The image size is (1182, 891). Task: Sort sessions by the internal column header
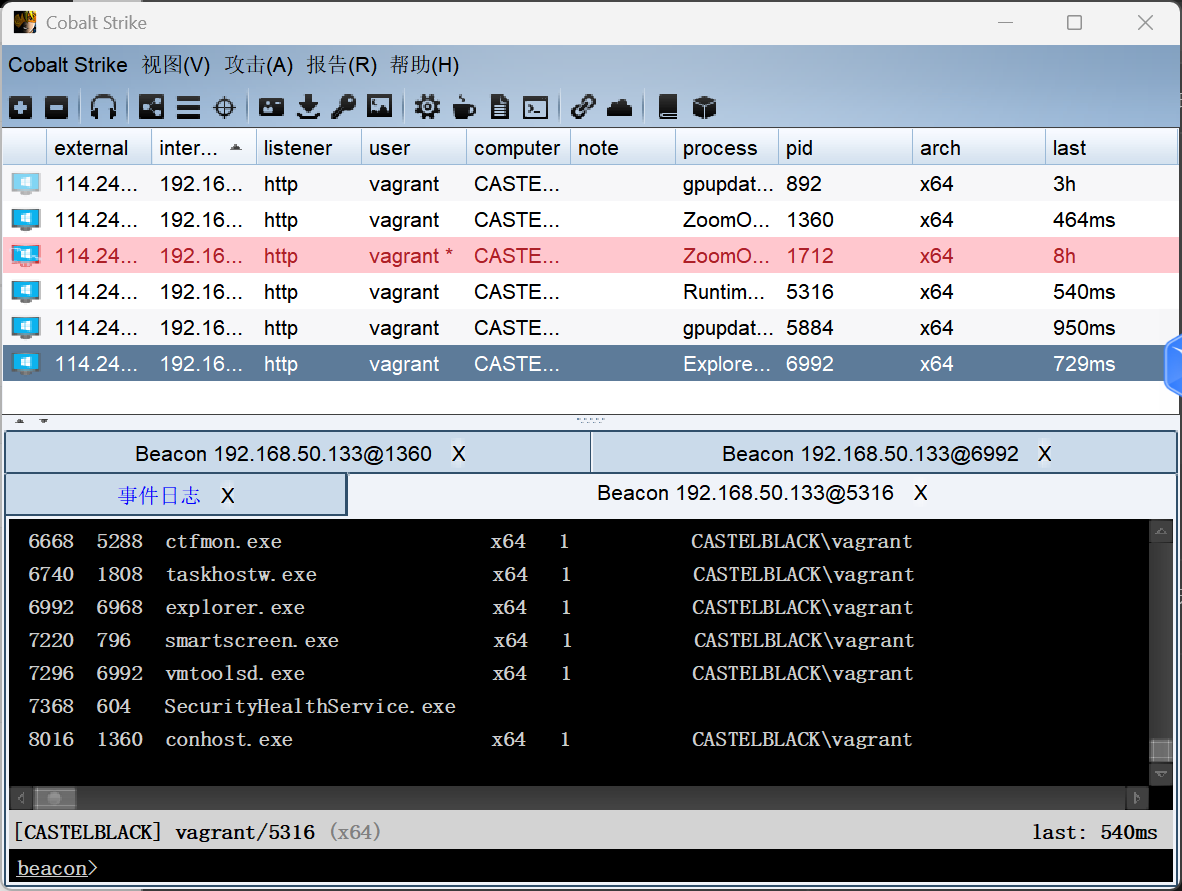[x=189, y=148]
